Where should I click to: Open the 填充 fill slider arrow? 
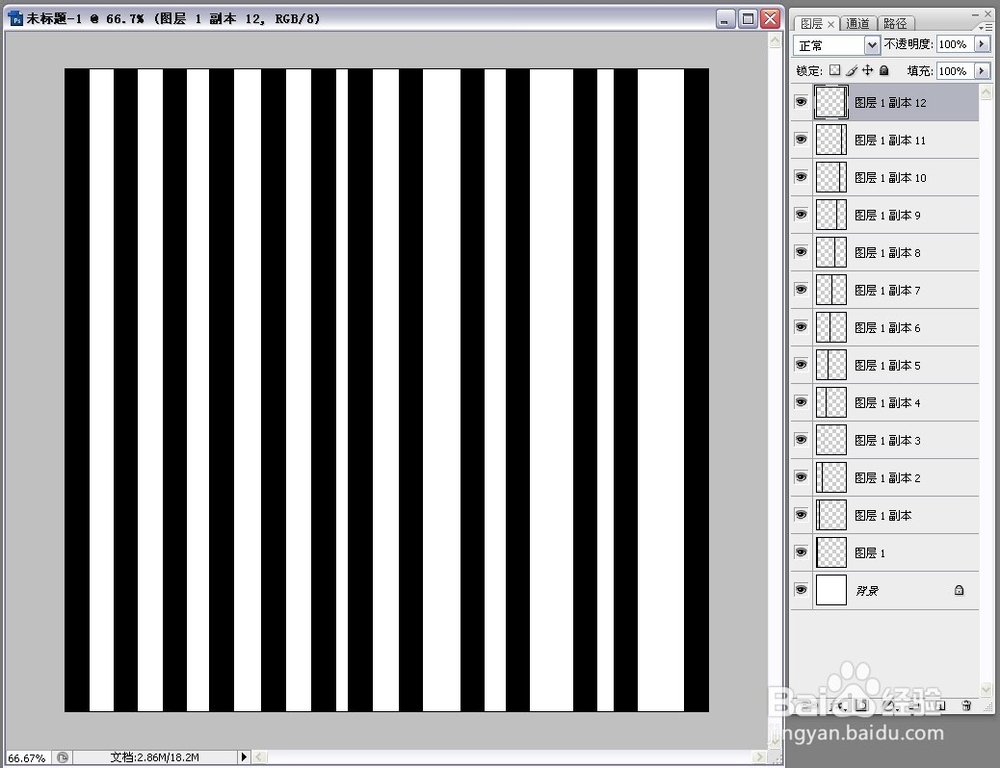pos(982,71)
